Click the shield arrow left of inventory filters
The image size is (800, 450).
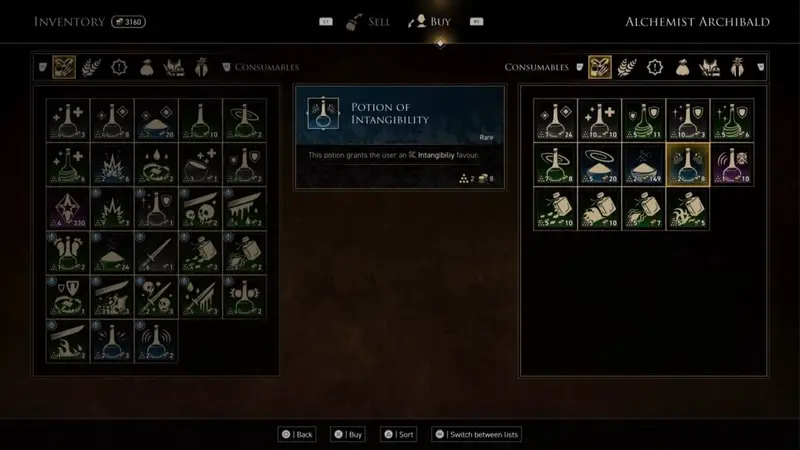[43, 67]
